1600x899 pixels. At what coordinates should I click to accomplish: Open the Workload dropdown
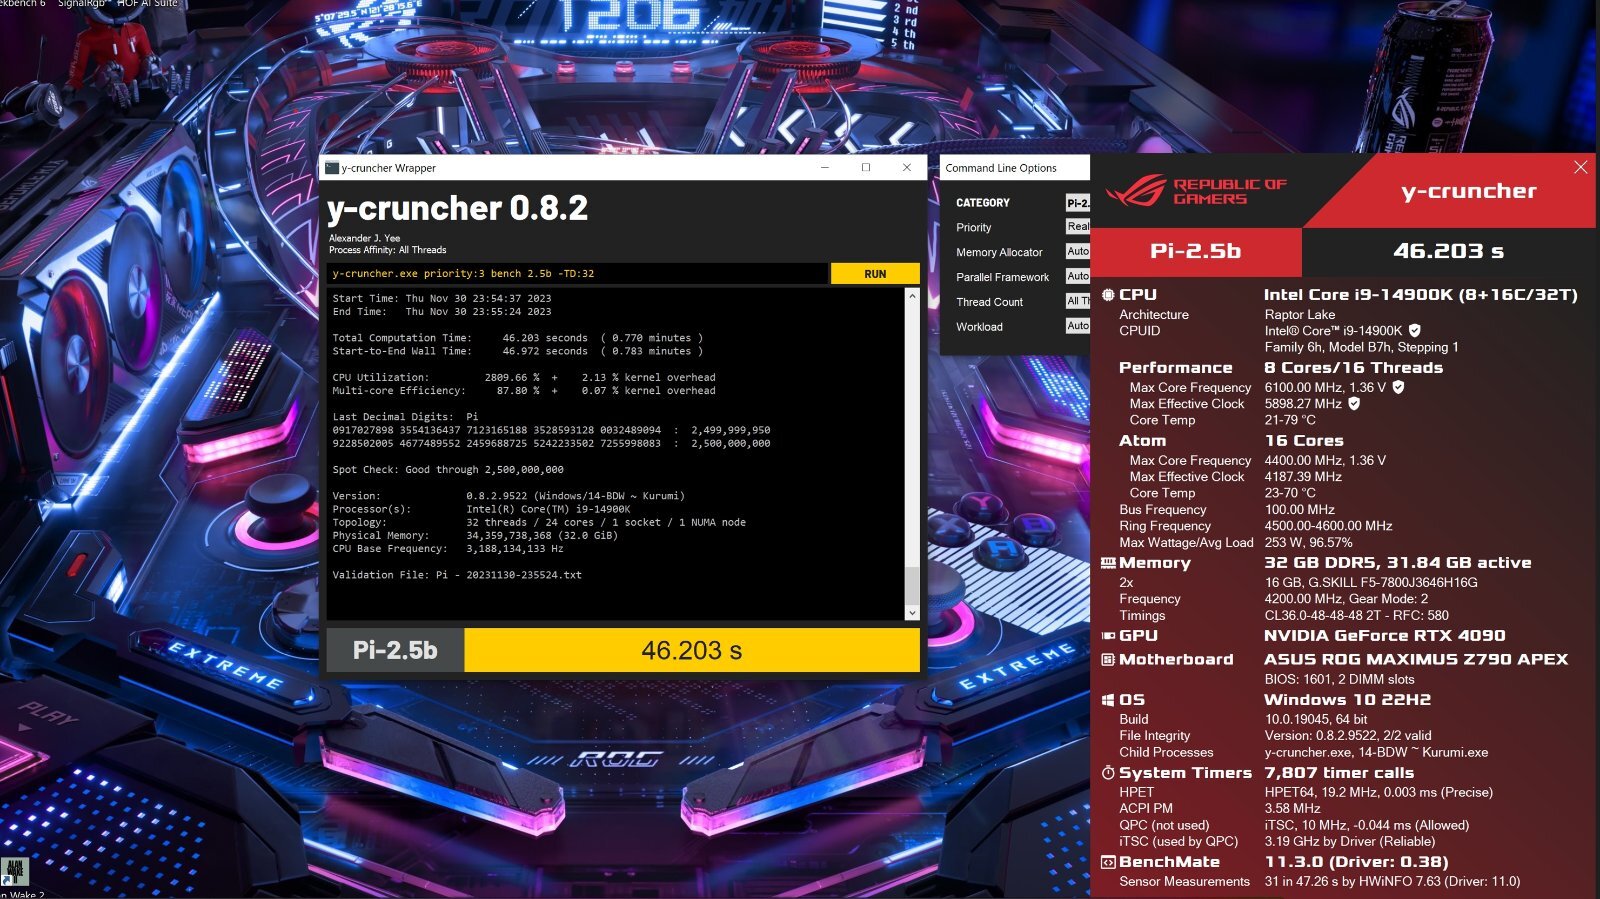tap(1077, 326)
